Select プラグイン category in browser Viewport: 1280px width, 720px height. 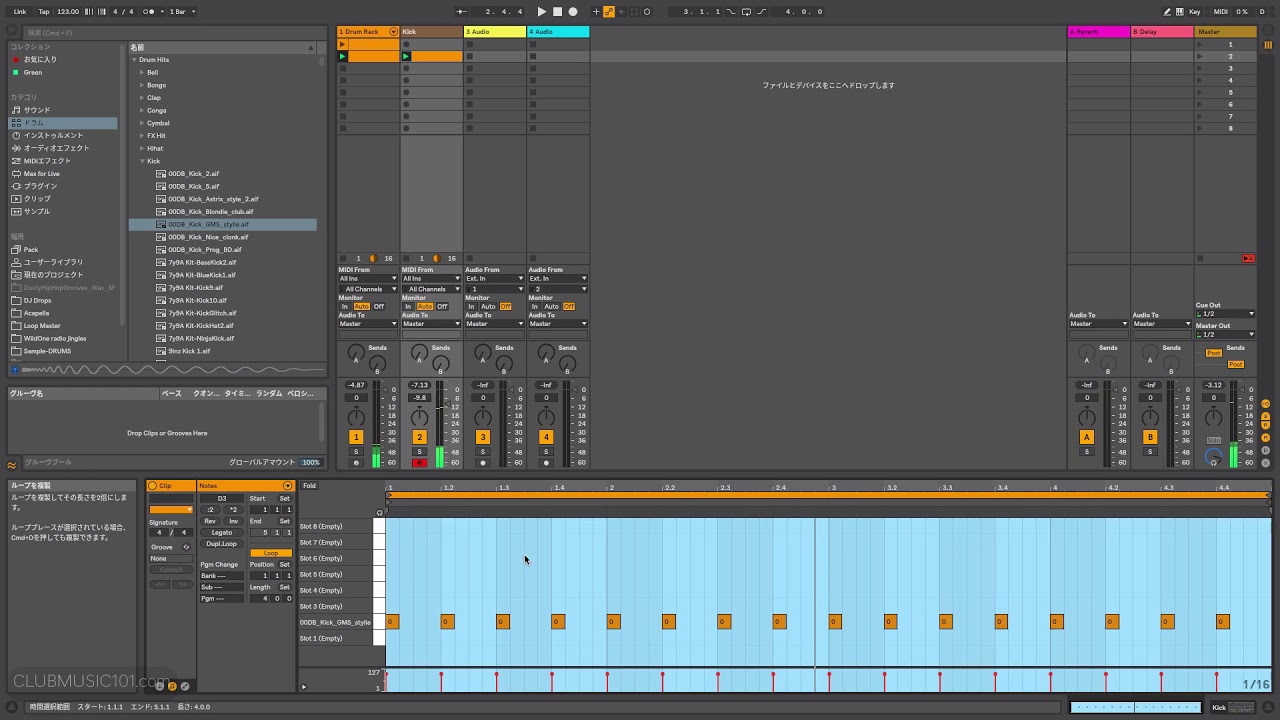[x=41, y=186]
